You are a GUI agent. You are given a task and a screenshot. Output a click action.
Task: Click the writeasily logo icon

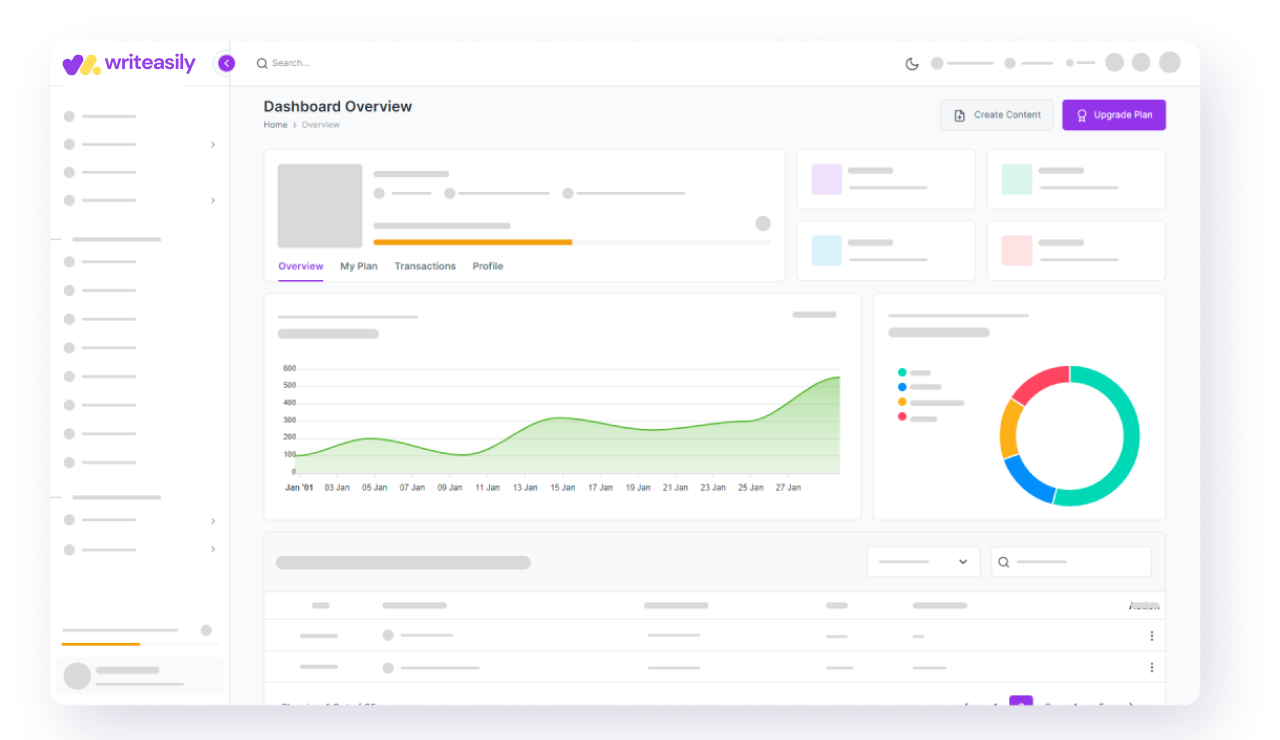tap(81, 64)
